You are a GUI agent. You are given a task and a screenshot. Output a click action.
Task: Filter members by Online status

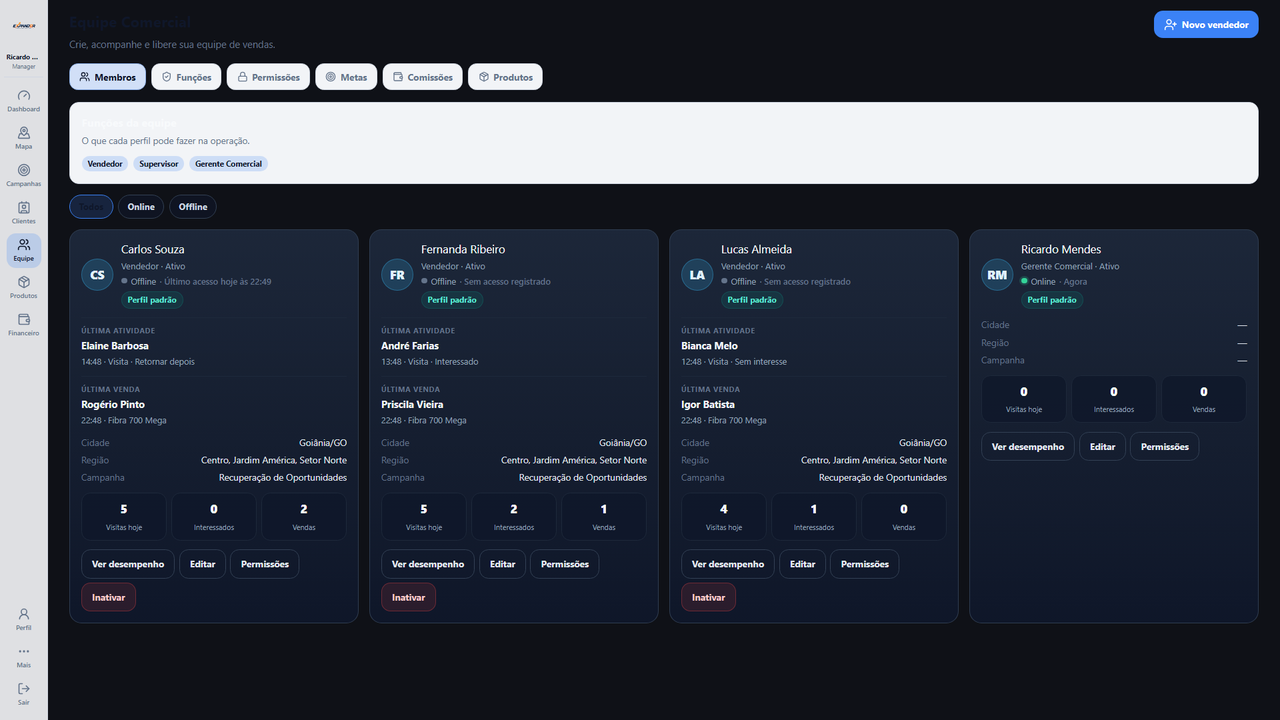tap(141, 207)
